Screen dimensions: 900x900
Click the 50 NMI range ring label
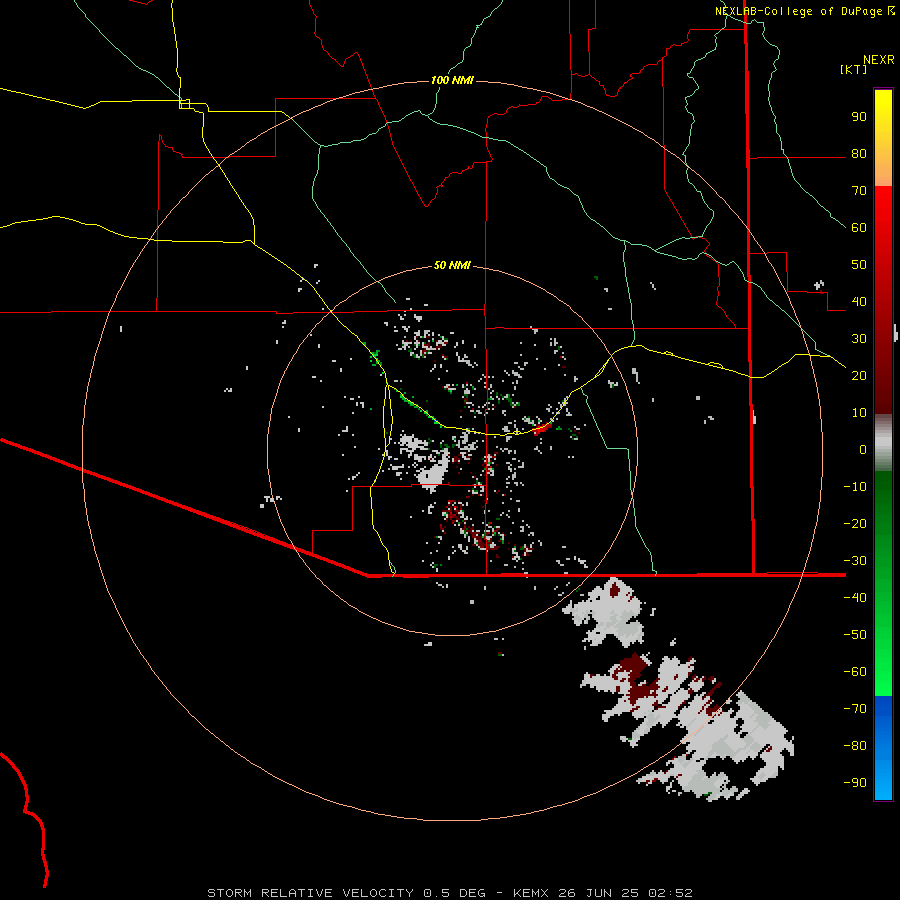(x=452, y=265)
